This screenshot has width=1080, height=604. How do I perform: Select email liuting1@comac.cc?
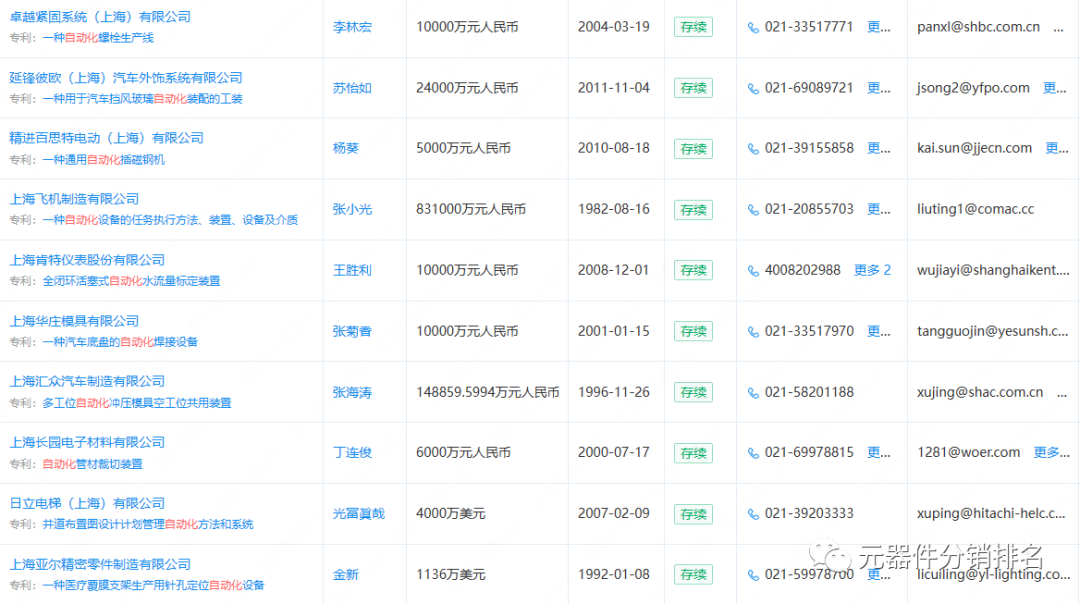click(975, 209)
